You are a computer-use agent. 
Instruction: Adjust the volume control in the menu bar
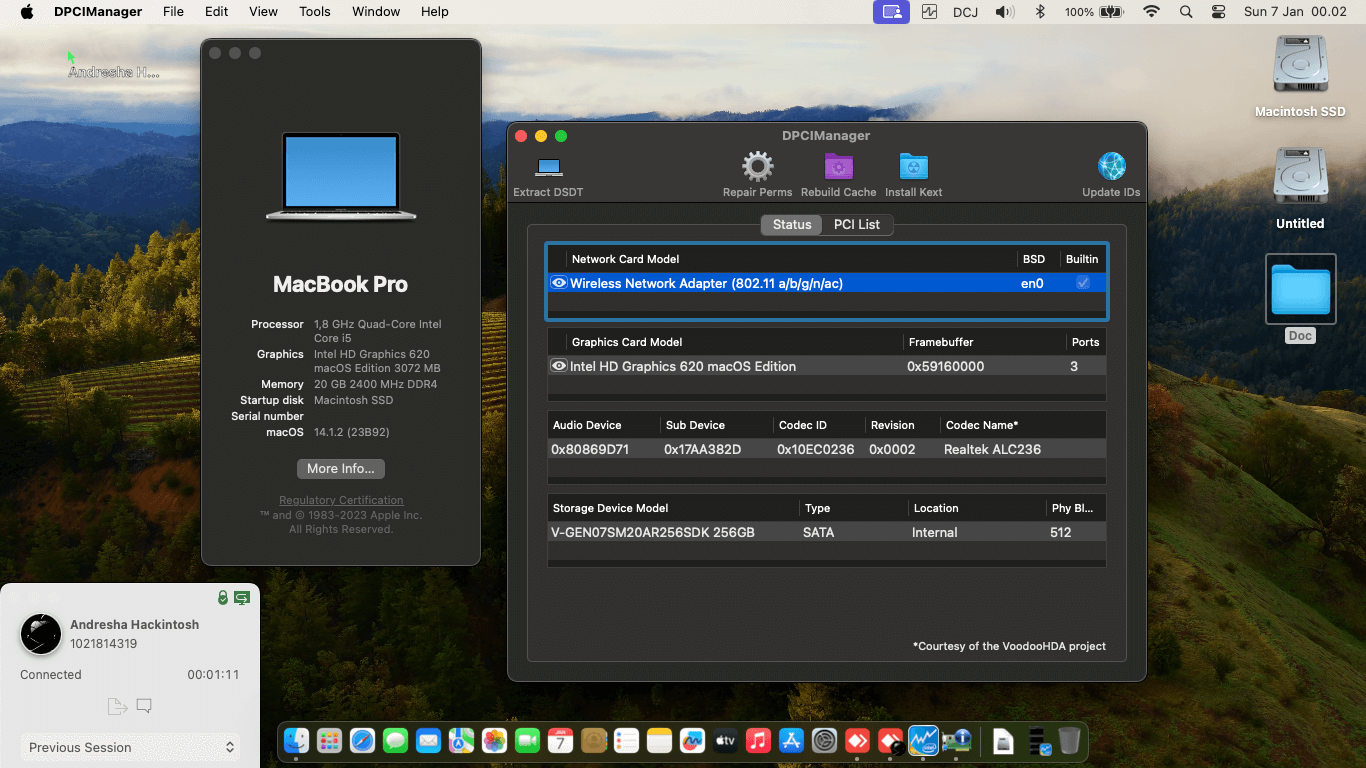(1004, 12)
